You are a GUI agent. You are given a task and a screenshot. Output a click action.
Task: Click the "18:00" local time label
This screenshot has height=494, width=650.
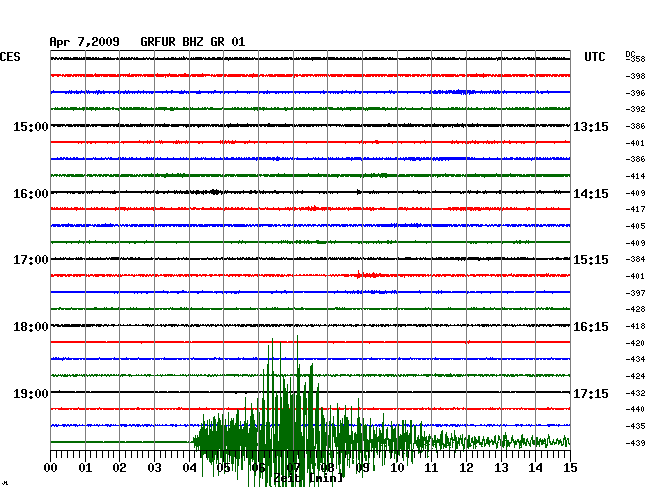[31, 327]
